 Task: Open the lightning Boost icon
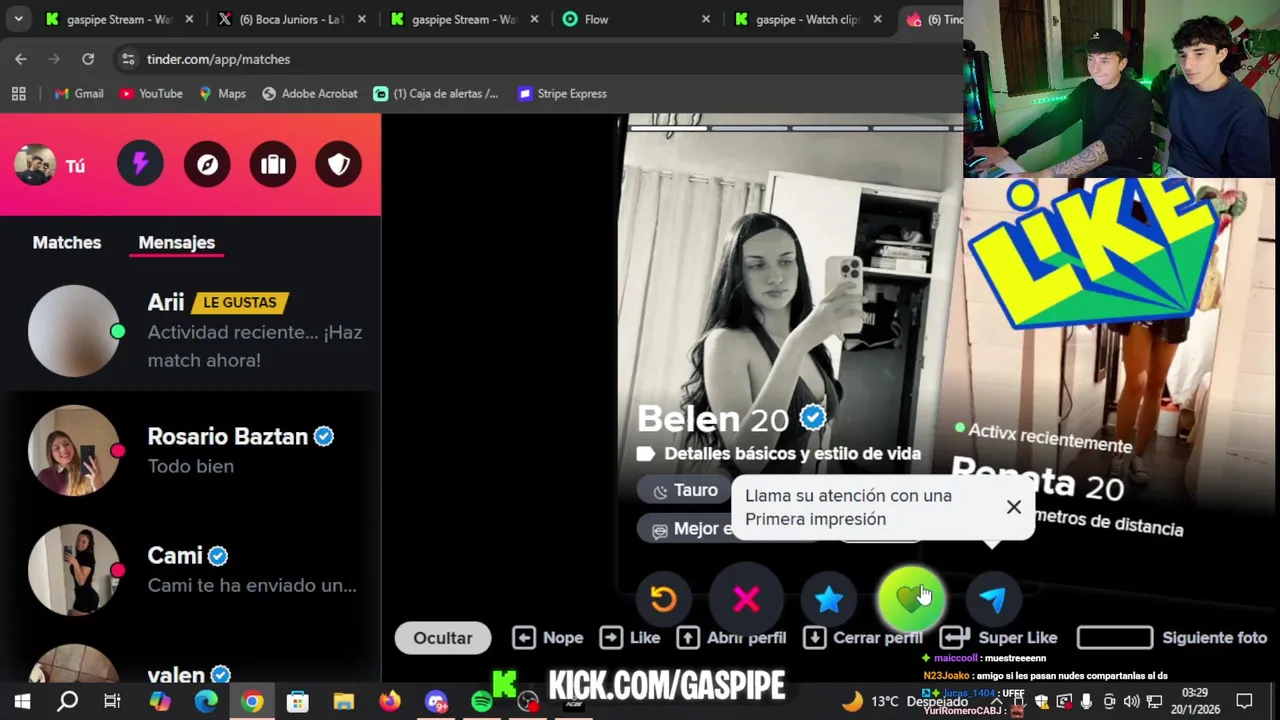140,164
